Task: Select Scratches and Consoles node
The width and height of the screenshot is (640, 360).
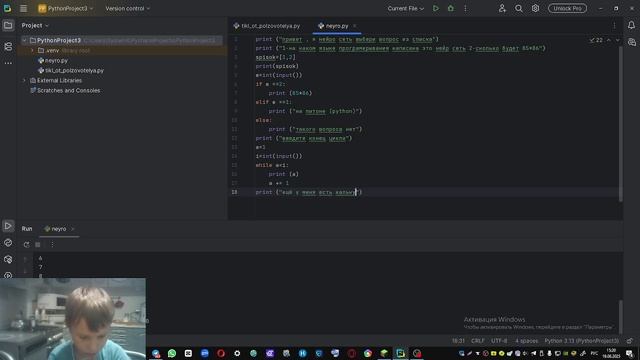Action: coord(65,91)
